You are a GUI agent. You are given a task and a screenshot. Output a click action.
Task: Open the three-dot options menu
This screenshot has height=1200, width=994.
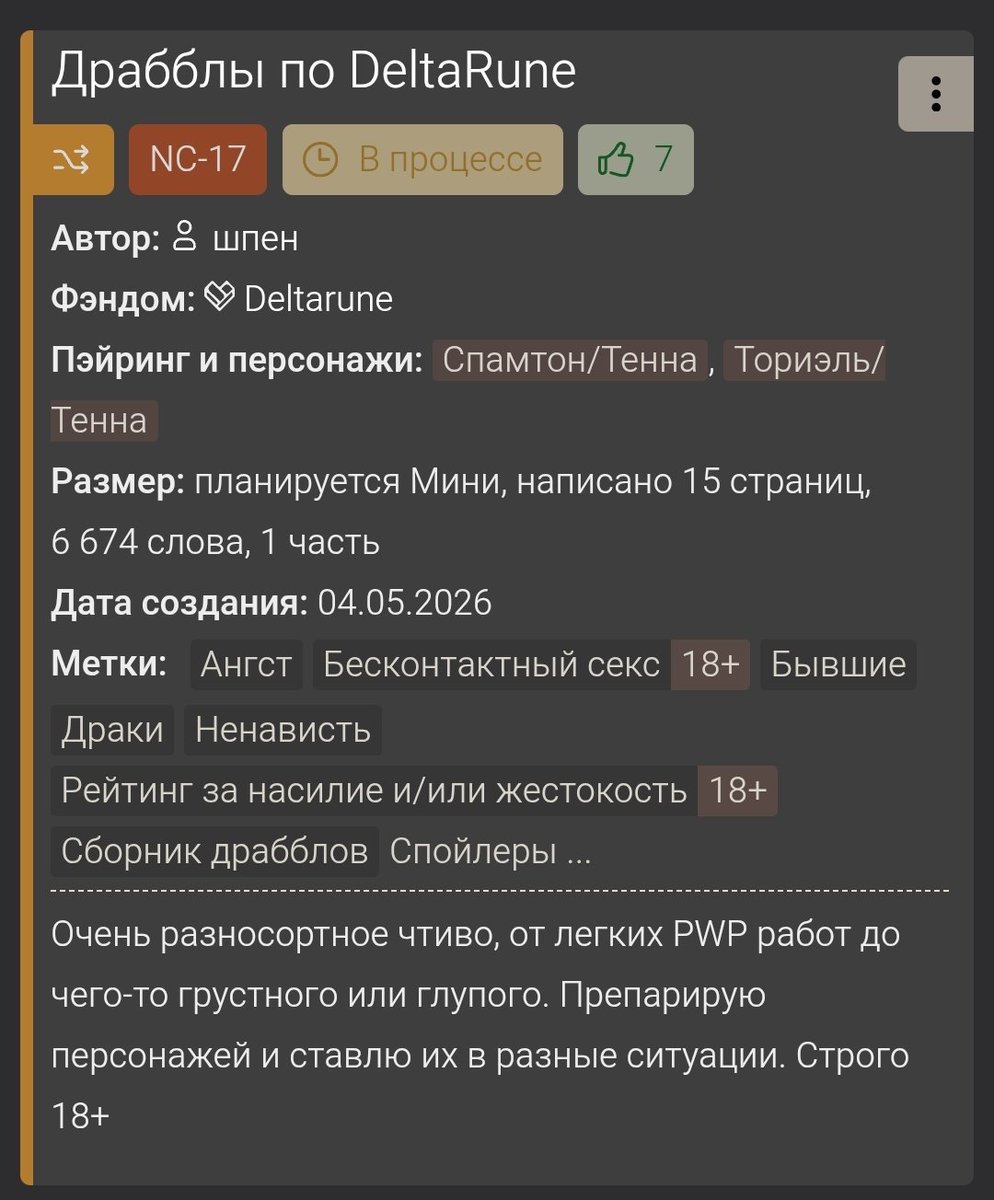[x=935, y=94]
